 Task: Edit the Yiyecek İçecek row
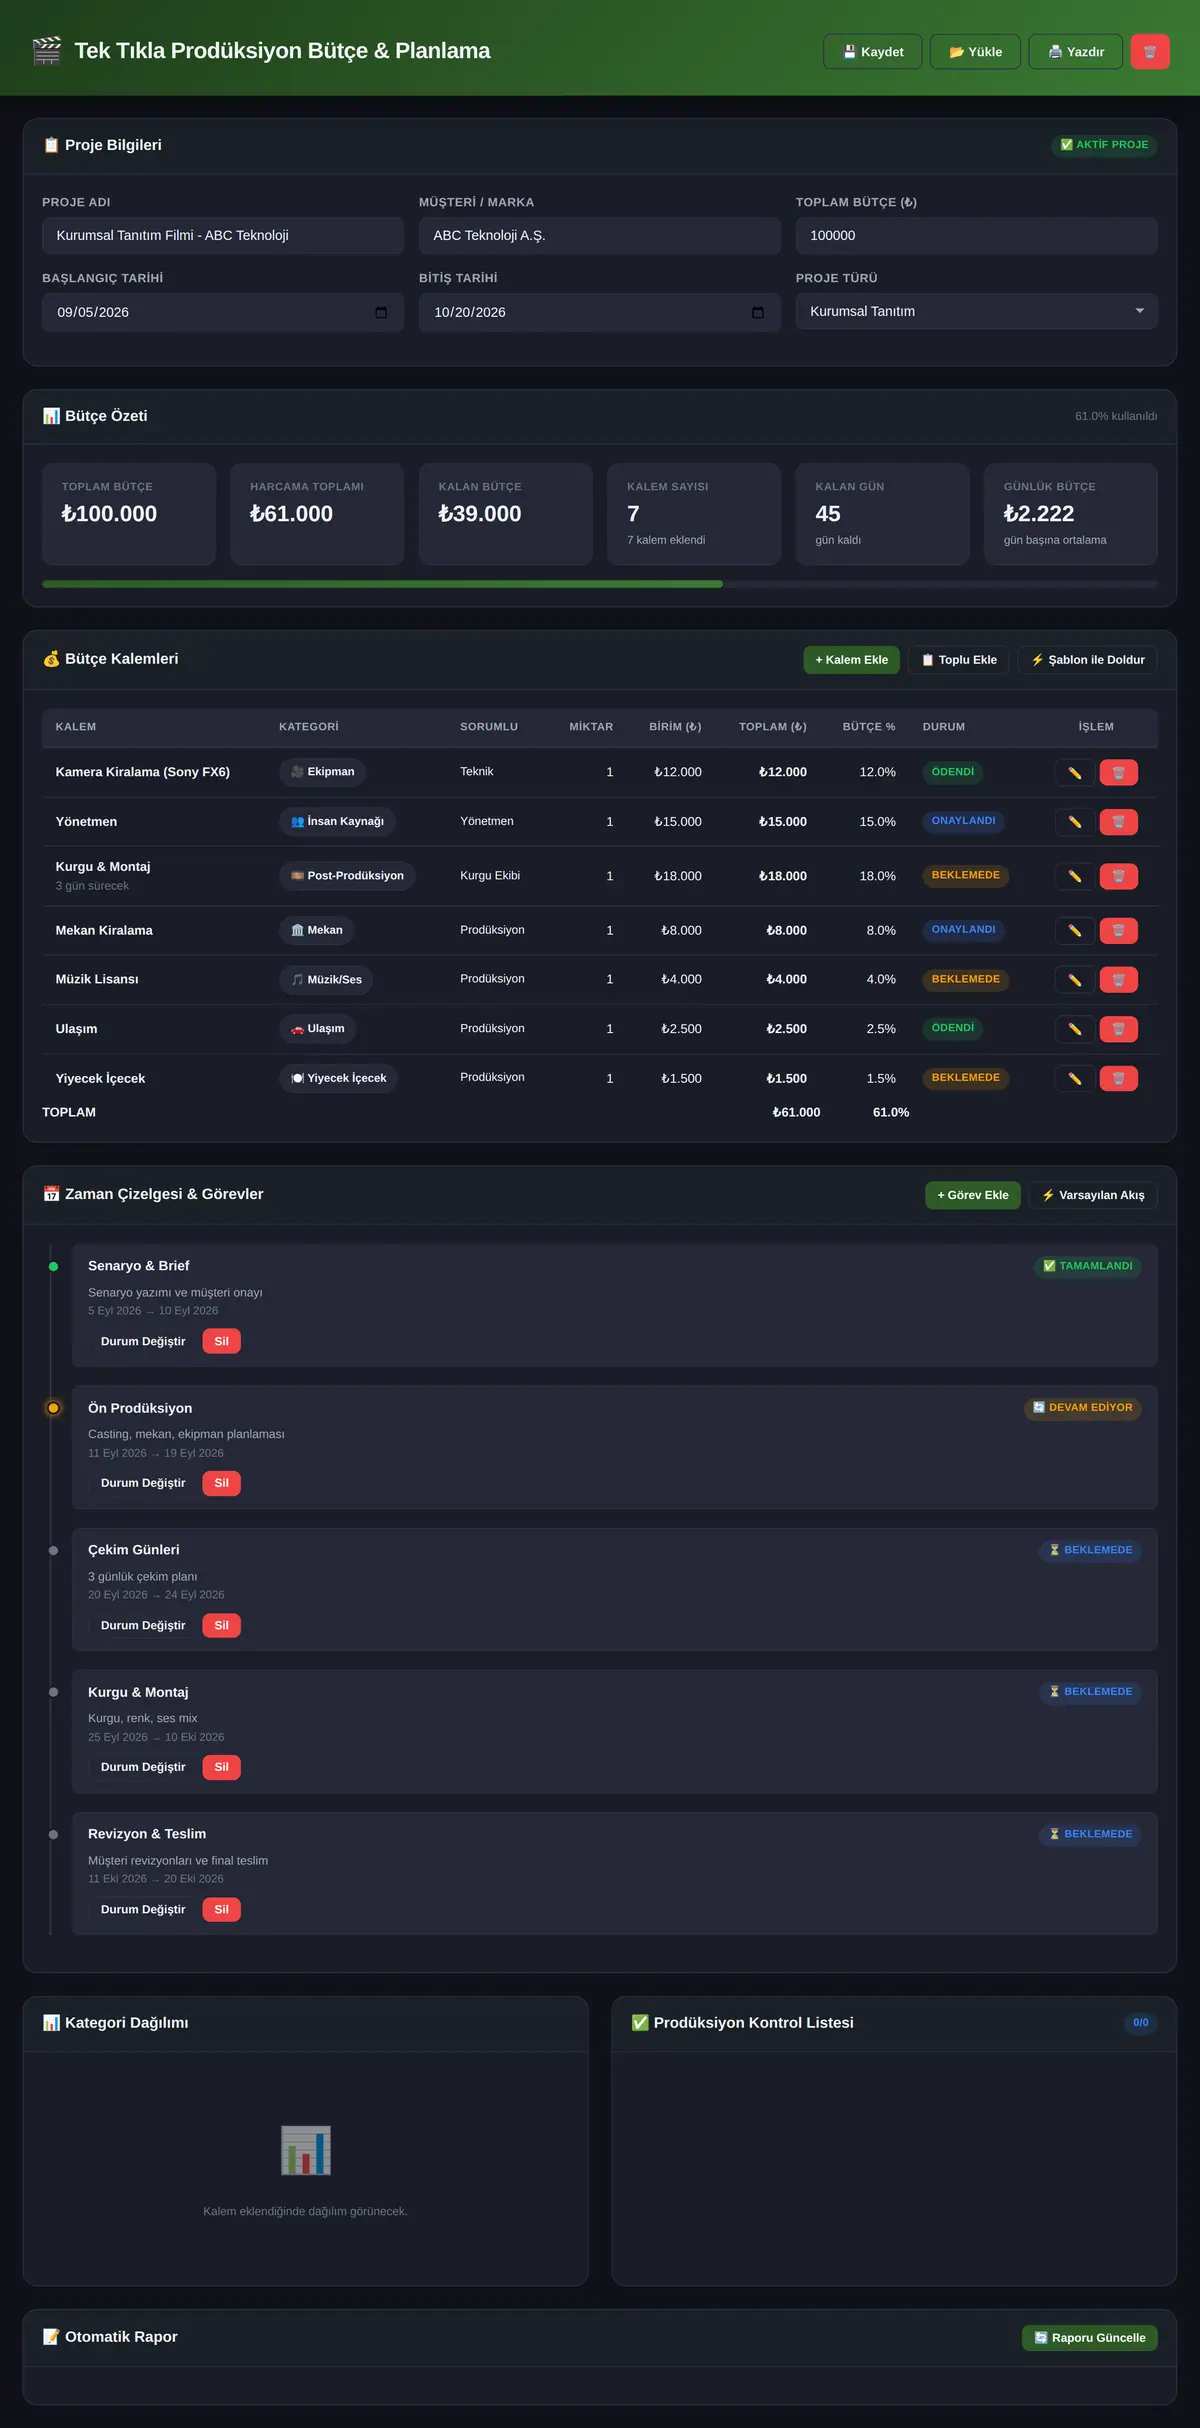point(1075,1079)
